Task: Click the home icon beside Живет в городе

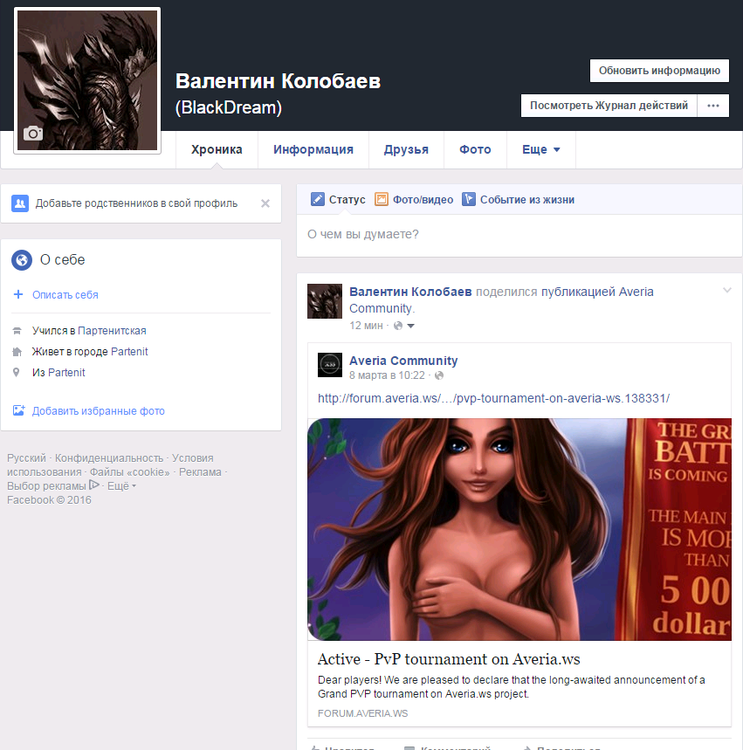Action: 17,352
